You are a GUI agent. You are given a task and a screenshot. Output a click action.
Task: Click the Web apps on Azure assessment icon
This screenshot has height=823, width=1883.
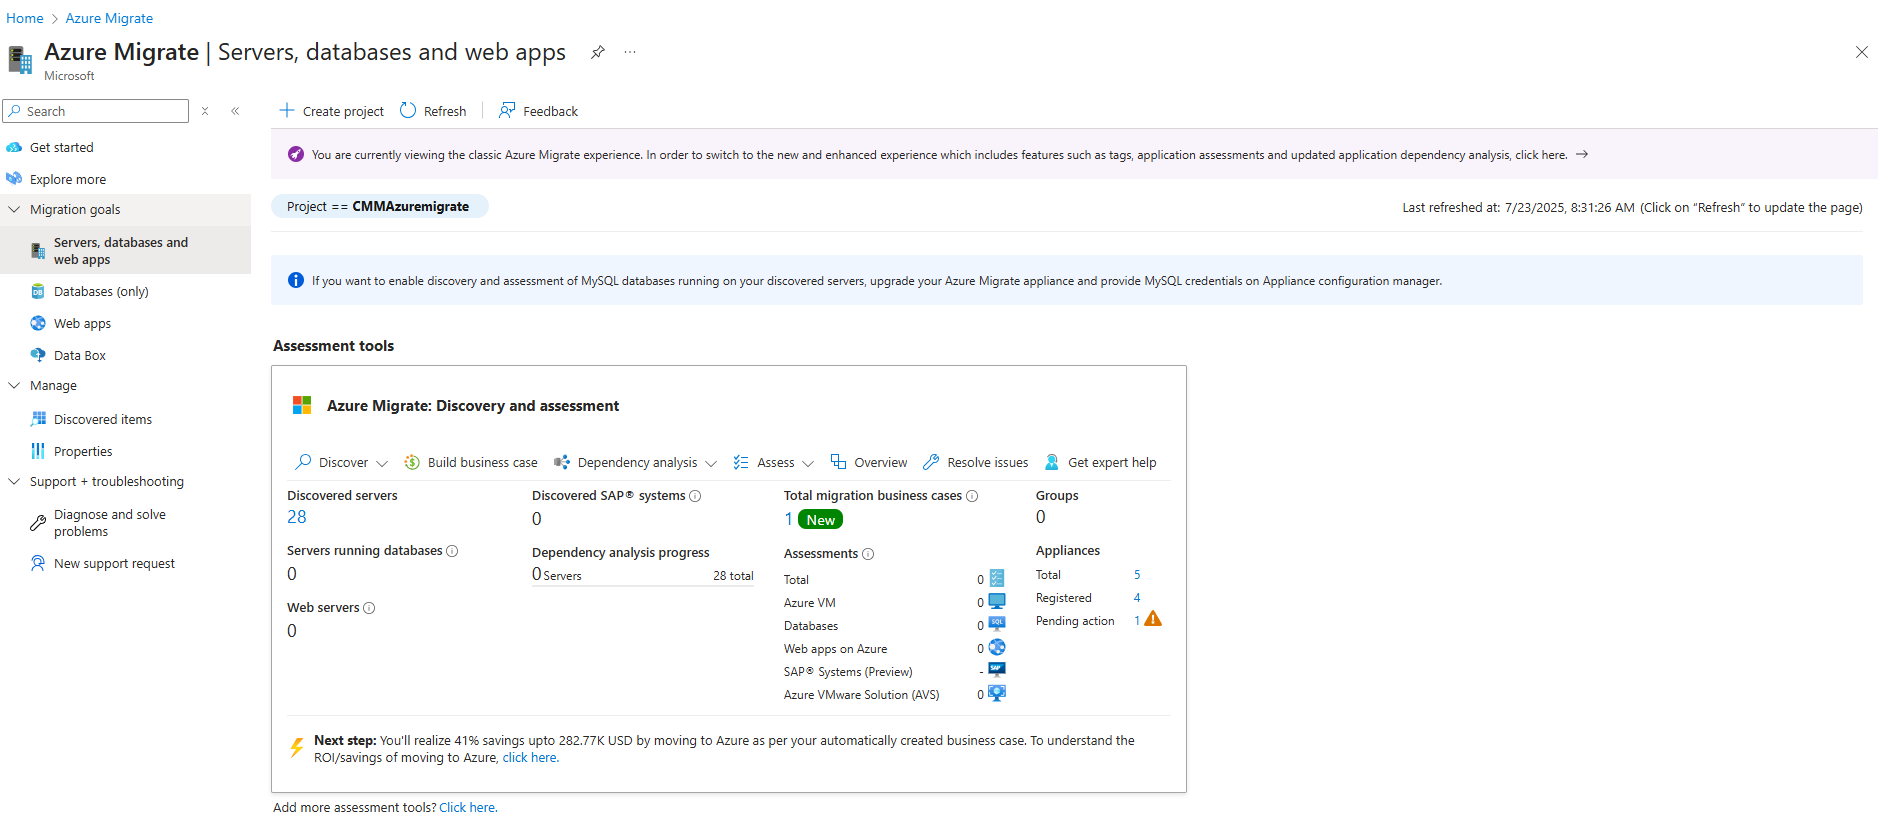pyautogui.click(x=997, y=647)
